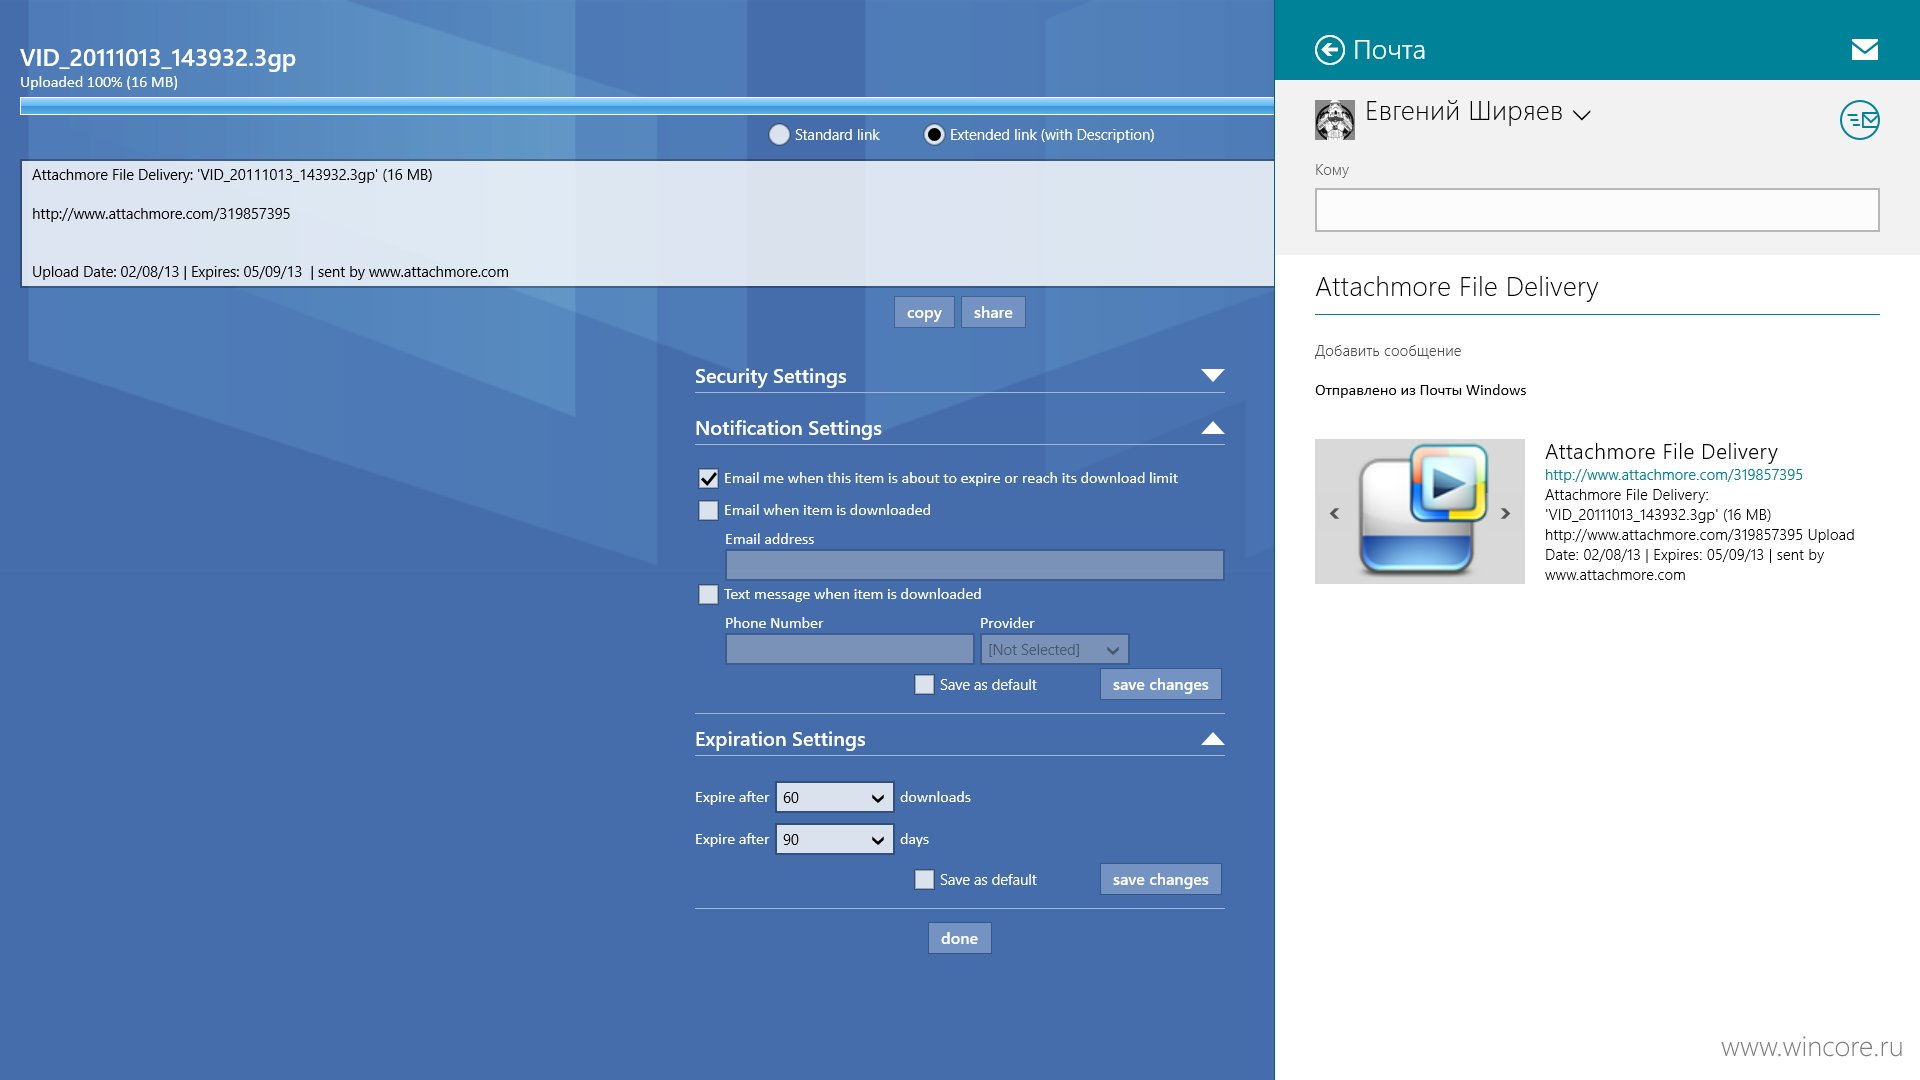Focus the Phone Number field
This screenshot has width=1920, height=1080.
[849, 650]
